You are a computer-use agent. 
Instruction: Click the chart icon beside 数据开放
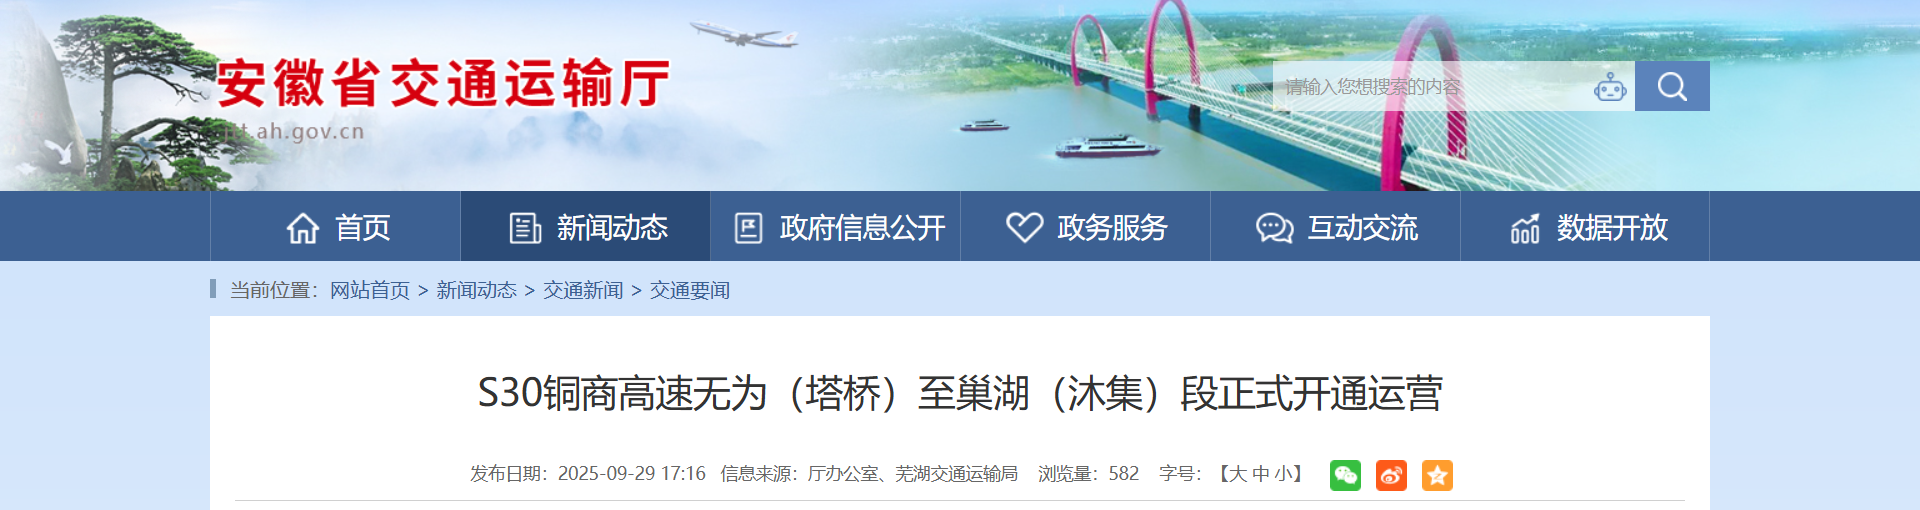pos(1525,228)
